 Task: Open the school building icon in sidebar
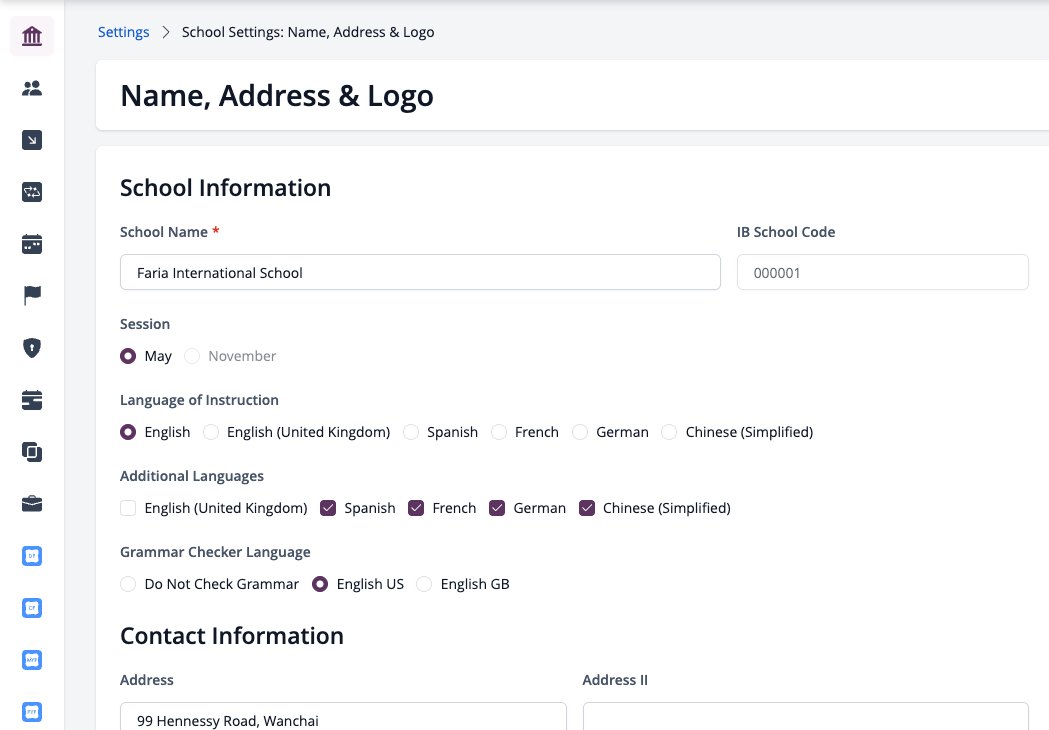point(32,36)
